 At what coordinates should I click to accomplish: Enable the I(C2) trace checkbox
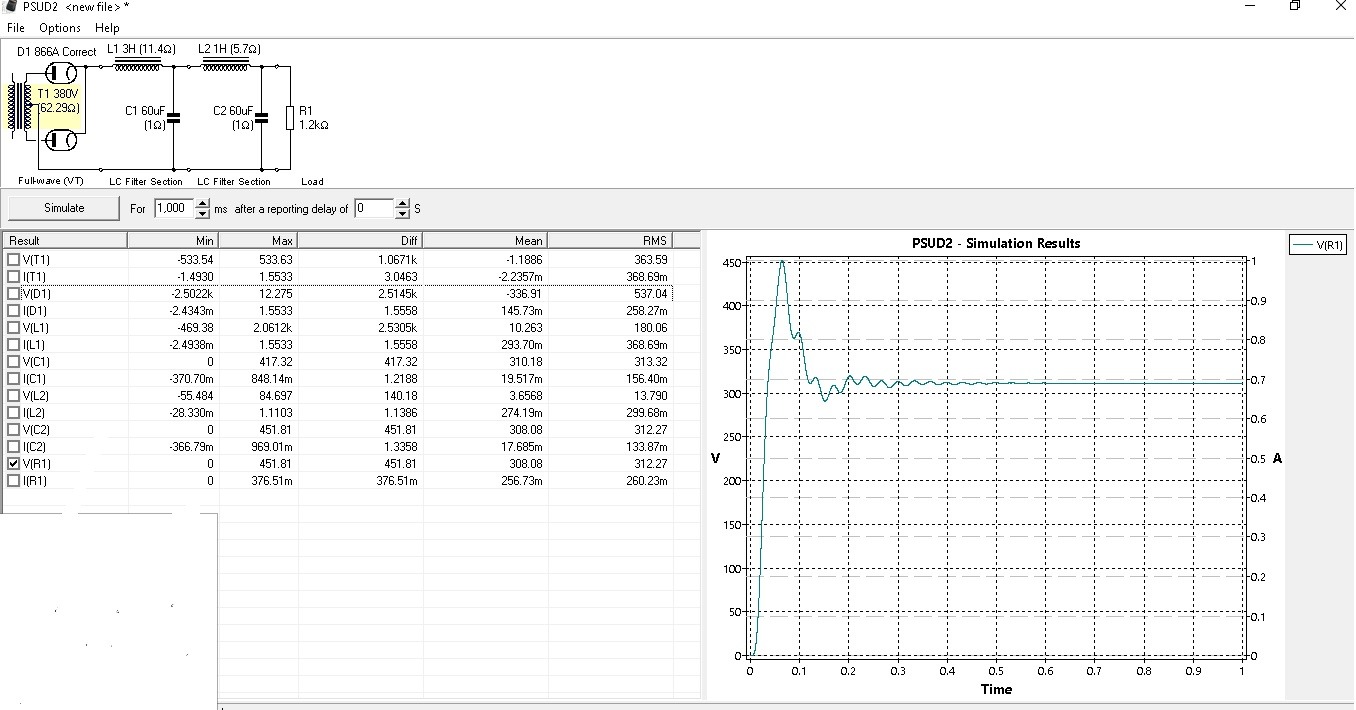tap(13, 446)
